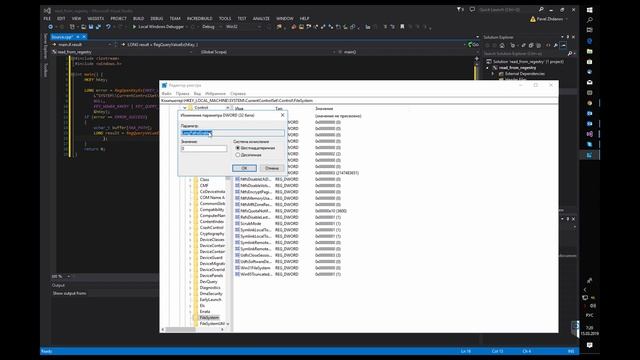The width and height of the screenshot is (640, 360).
Task: Select the Cryptography registry key
Action: click(212, 234)
